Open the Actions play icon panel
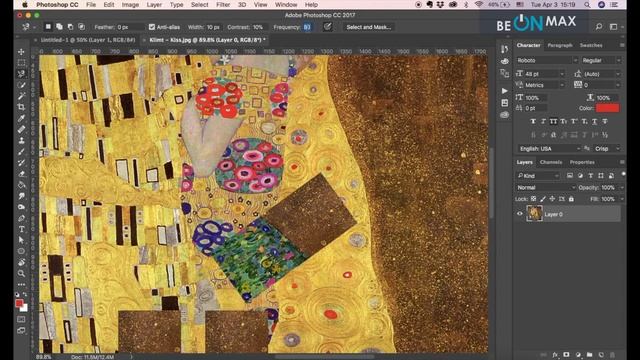The width and height of the screenshot is (640, 360). pos(505,91)
